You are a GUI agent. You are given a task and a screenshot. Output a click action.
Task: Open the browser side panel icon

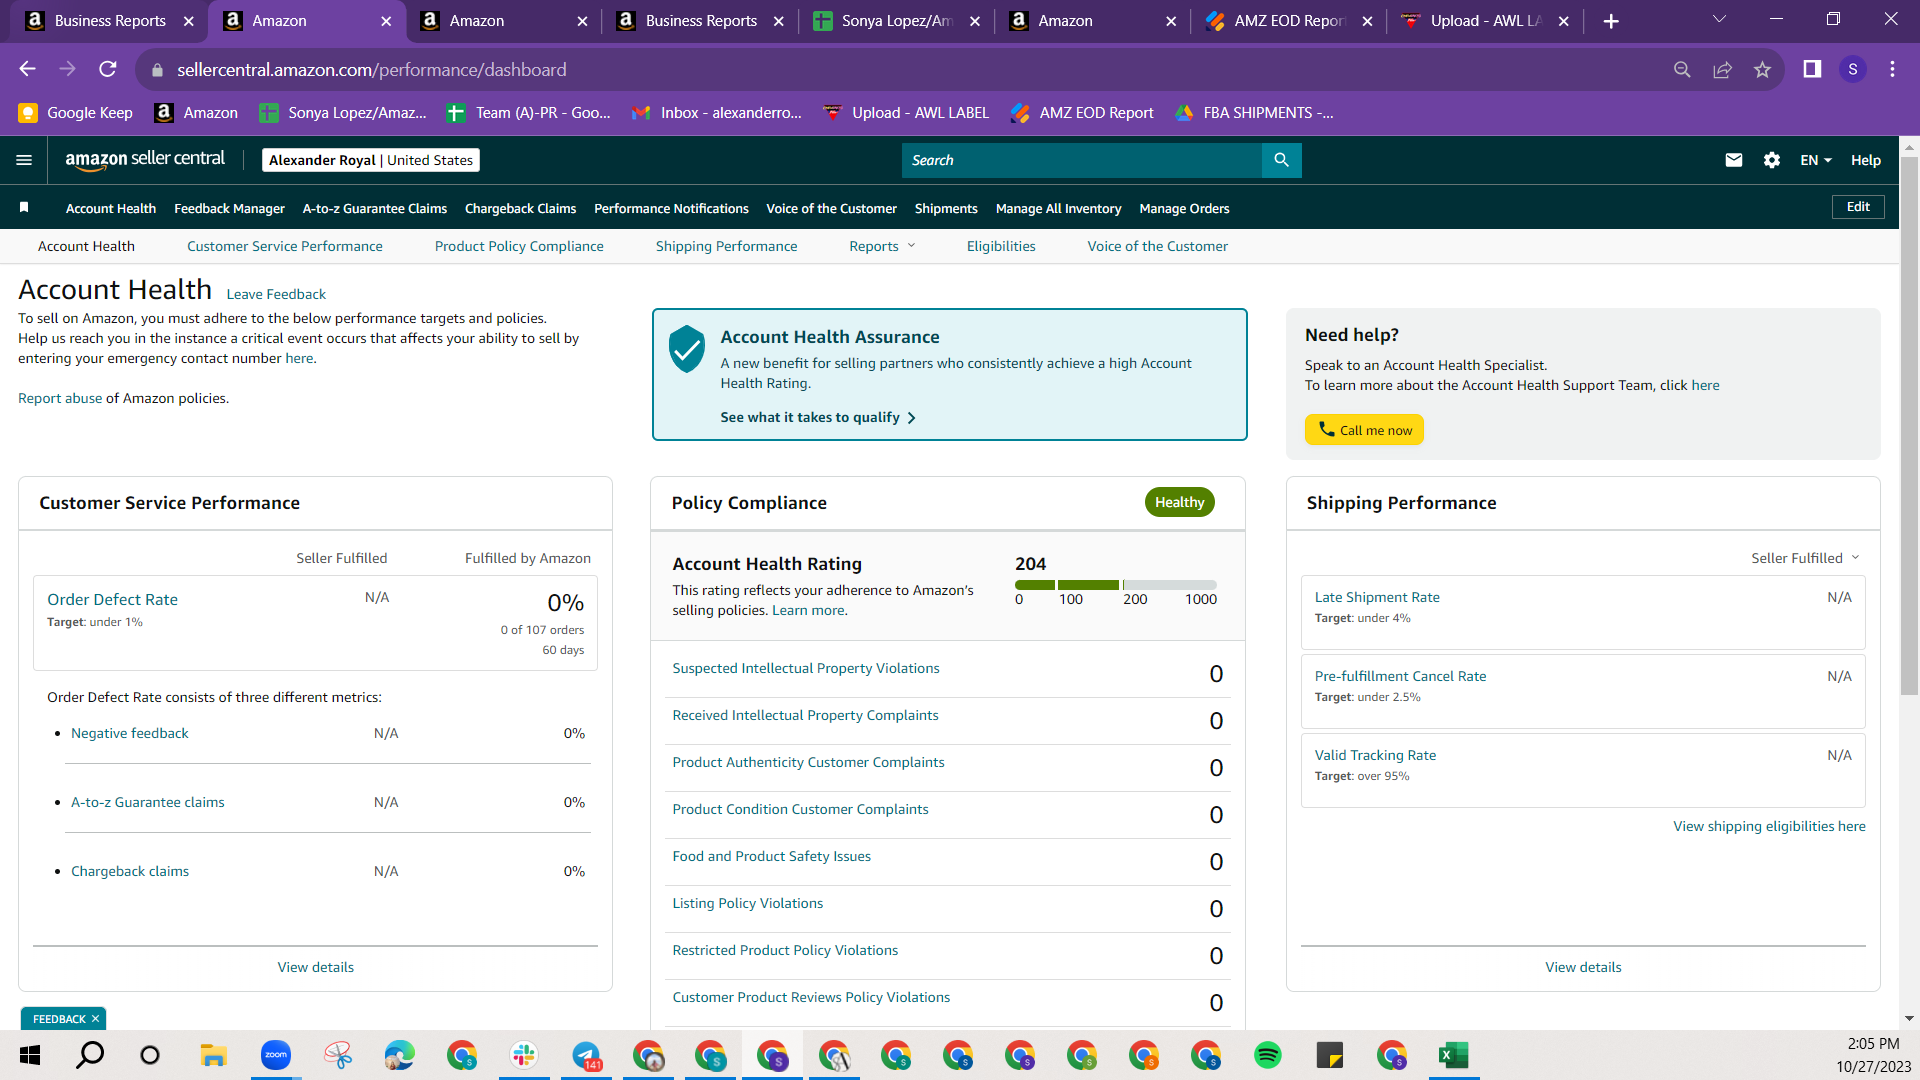(x=1812, y=69)
